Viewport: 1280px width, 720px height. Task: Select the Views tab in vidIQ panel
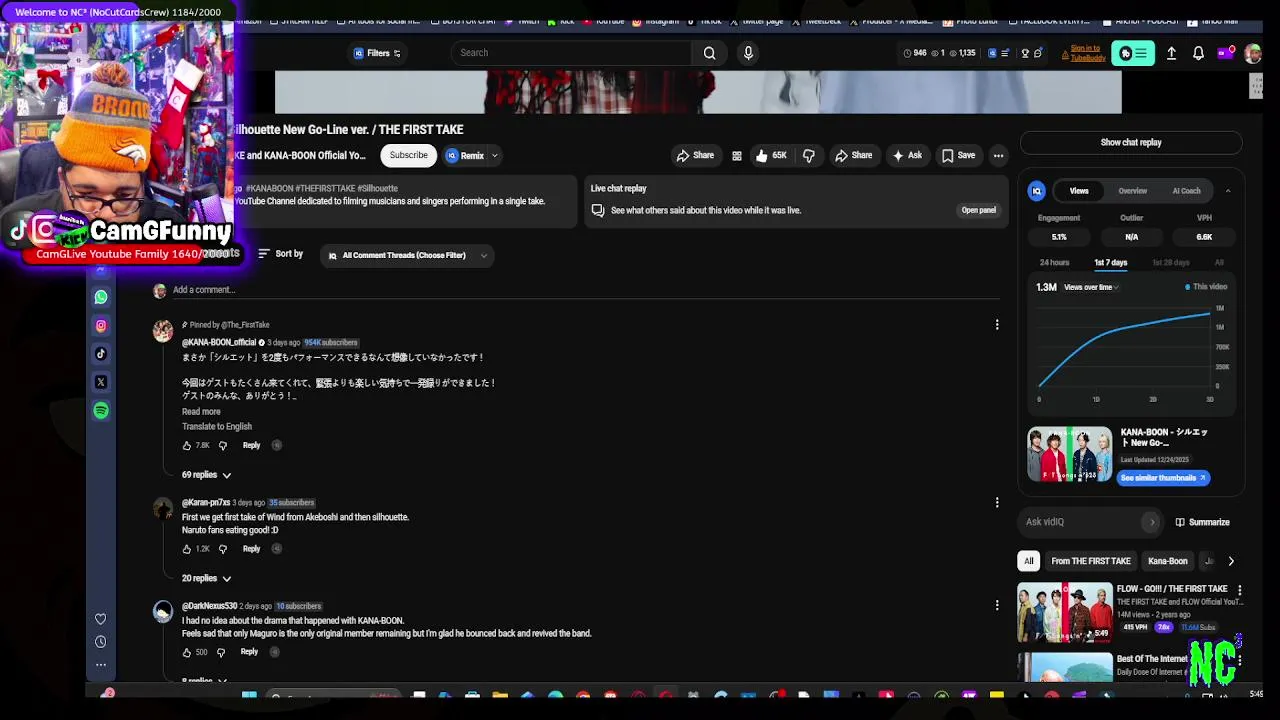[x=1079, y=191]
